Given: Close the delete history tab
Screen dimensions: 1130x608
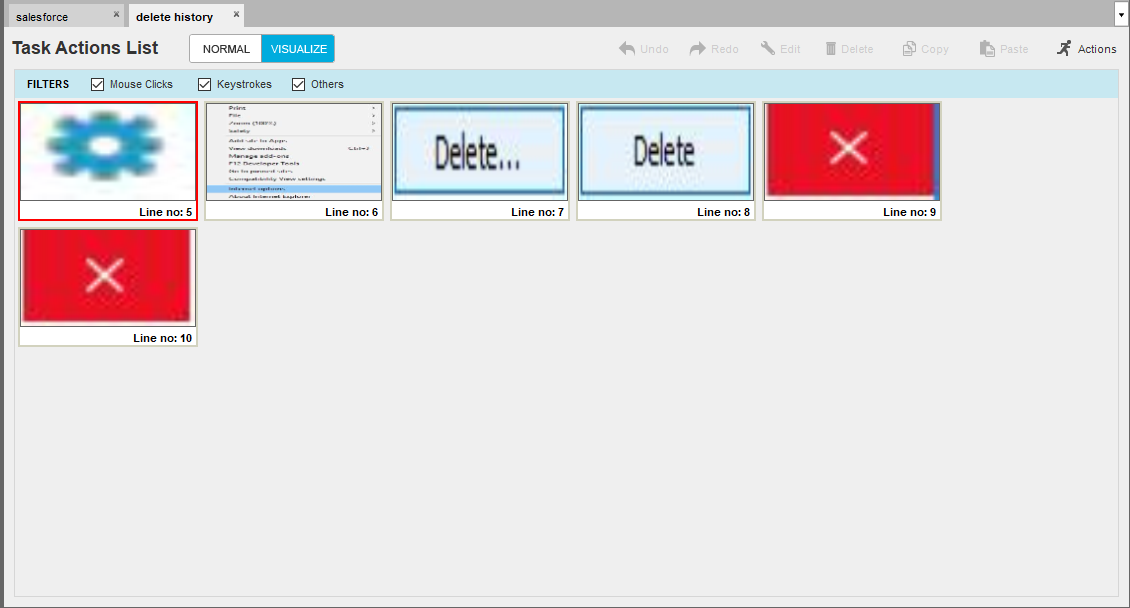Looking at the screenshot, I should point(236,14).
